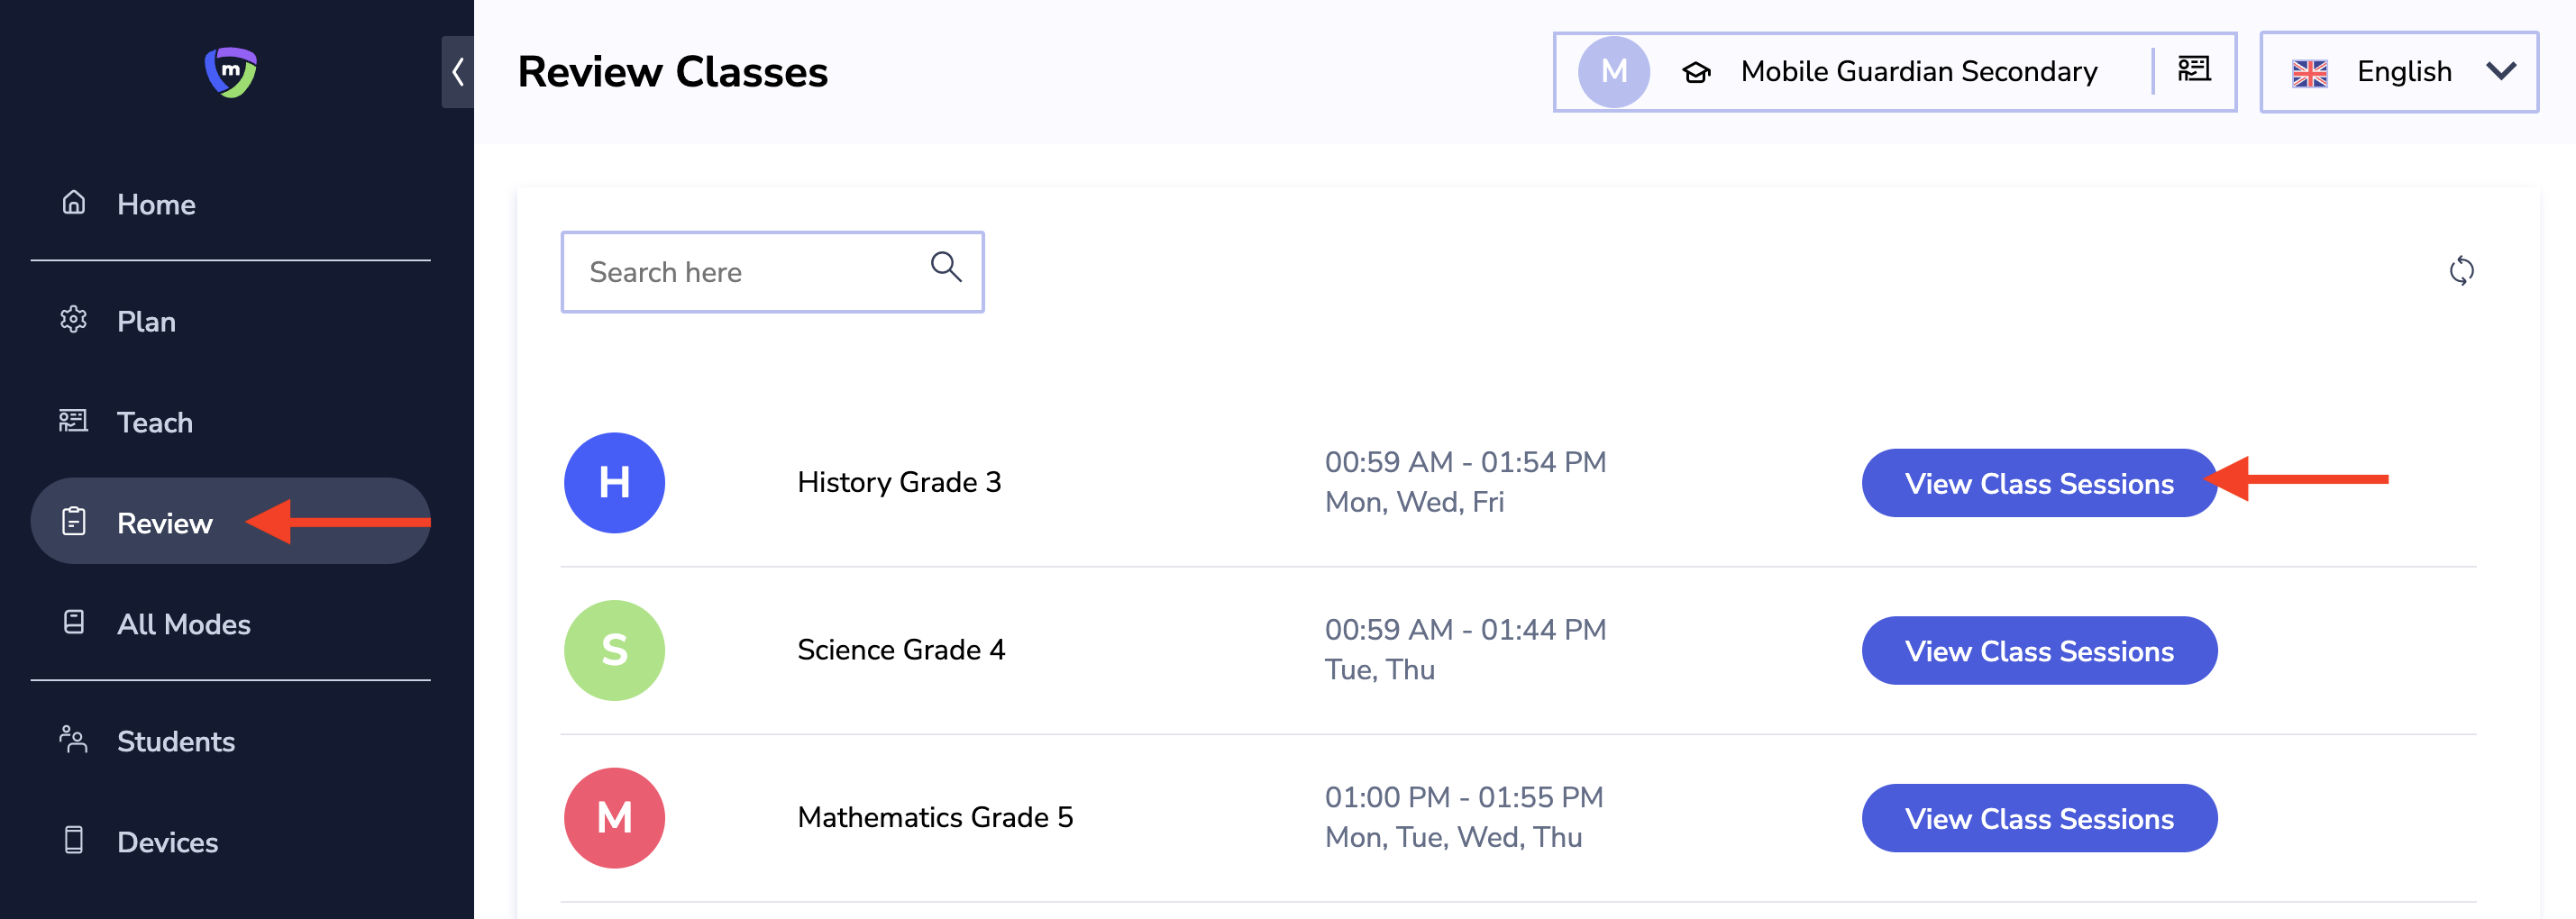Click the History Grade 3 H avatar
This screenshot has height=919, width=2576.
[614, 483]
